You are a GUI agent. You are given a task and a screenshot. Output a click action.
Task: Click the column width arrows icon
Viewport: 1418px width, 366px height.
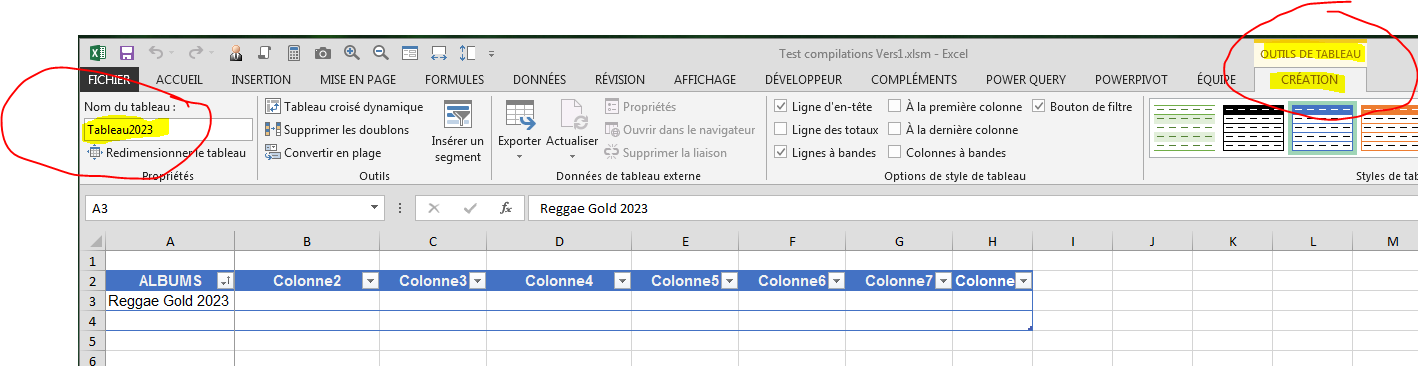[x=439, y=53]
